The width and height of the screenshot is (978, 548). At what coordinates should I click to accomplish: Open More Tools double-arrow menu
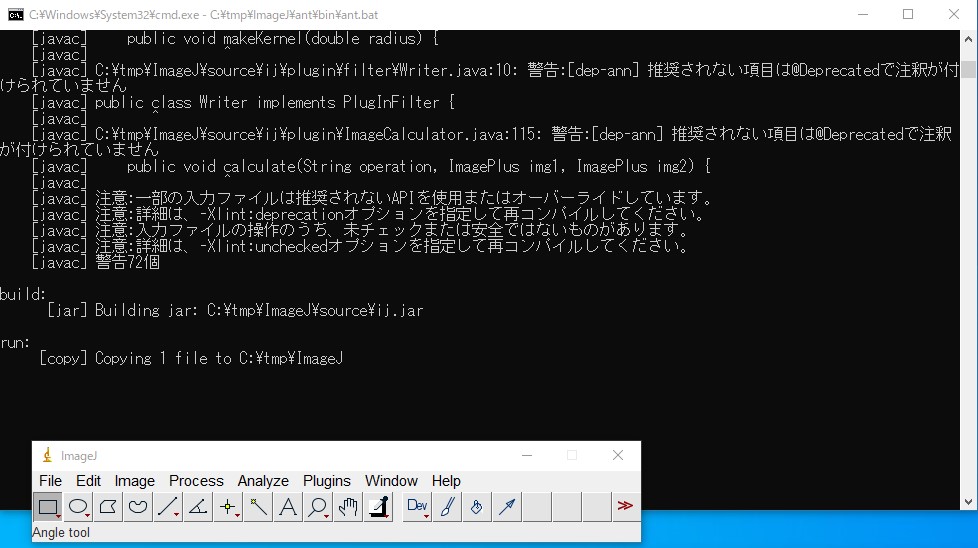[x=625, y=506]
